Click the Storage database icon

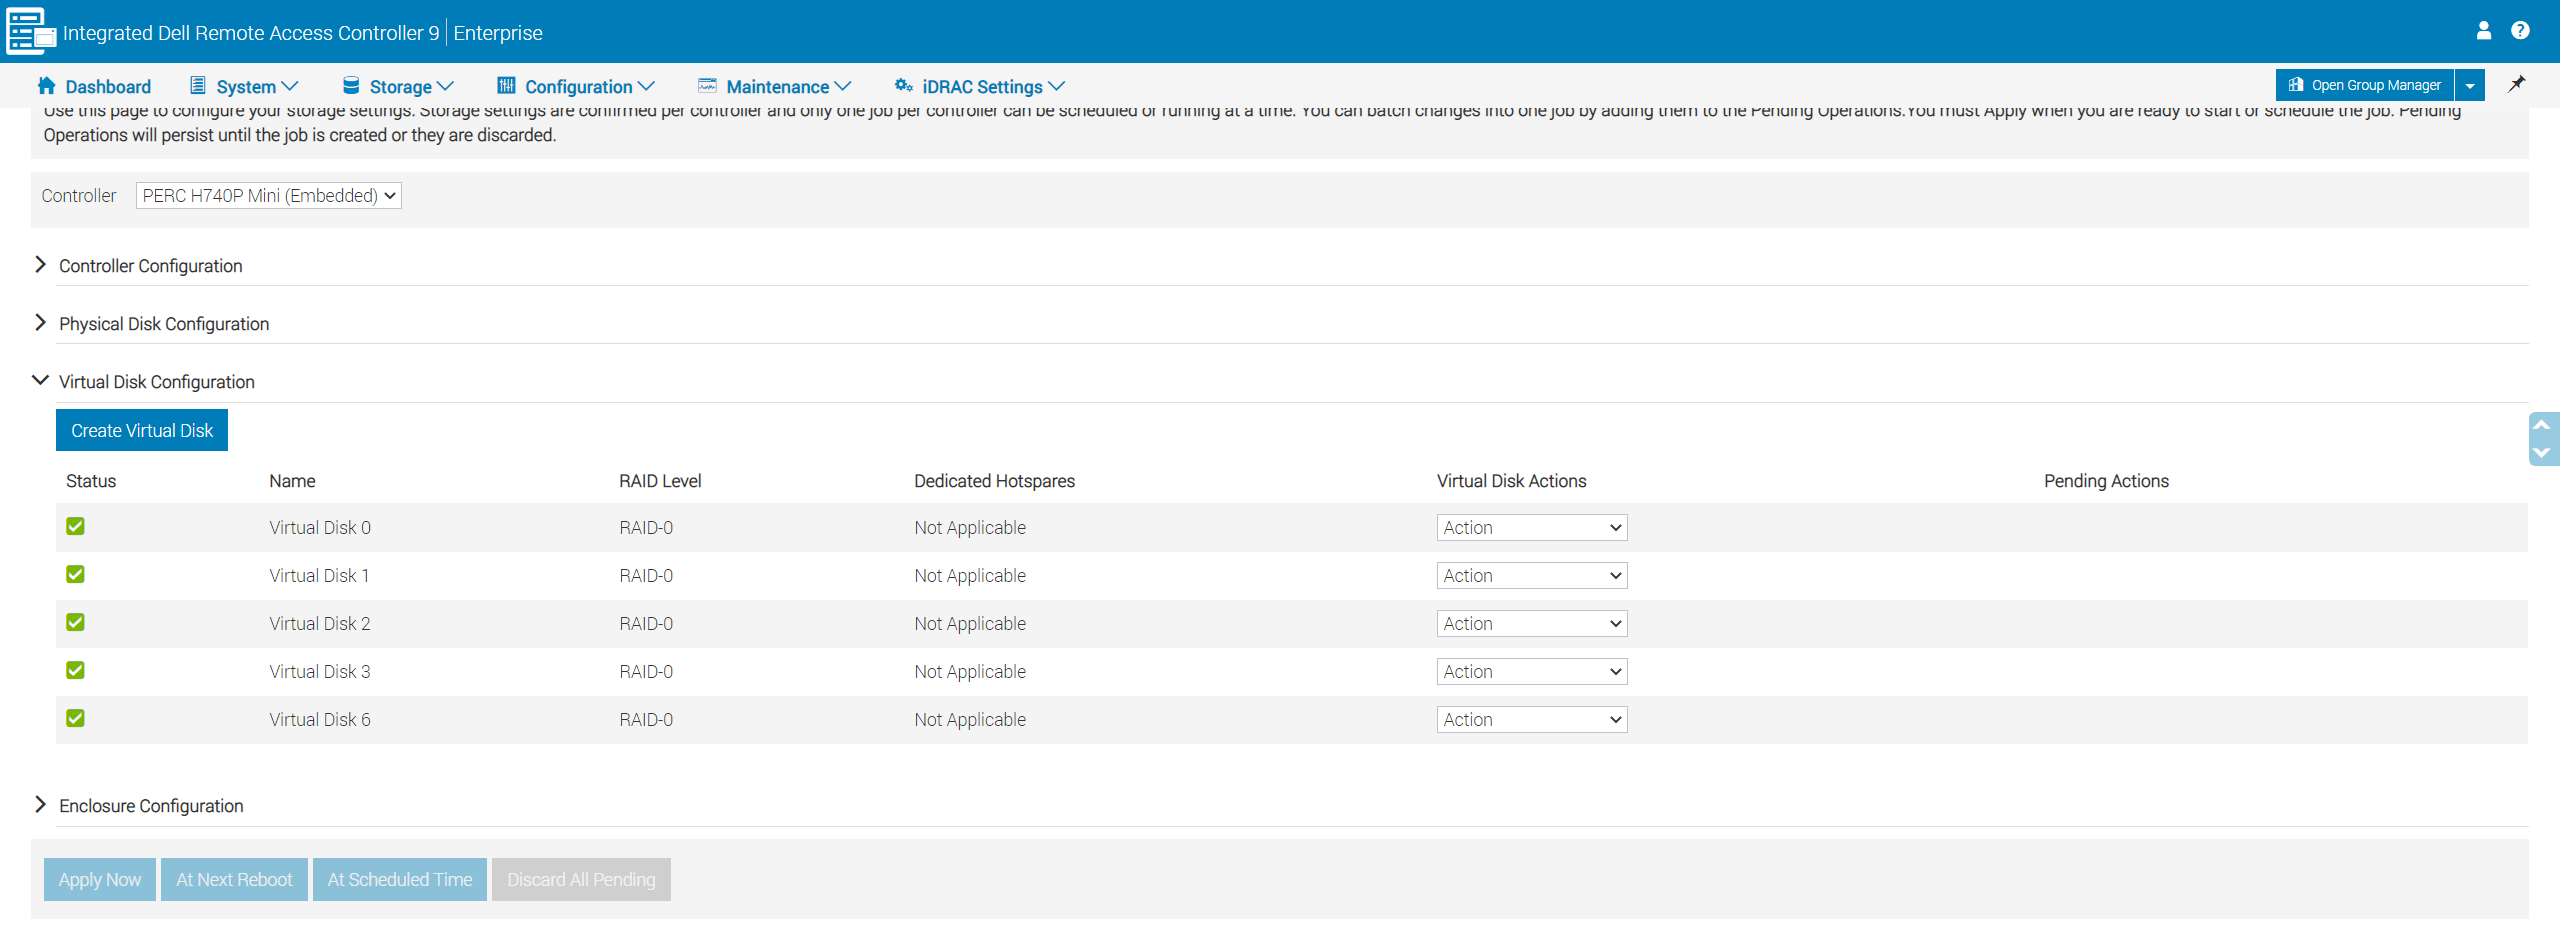pyautogui.click(x=351, y=85)
